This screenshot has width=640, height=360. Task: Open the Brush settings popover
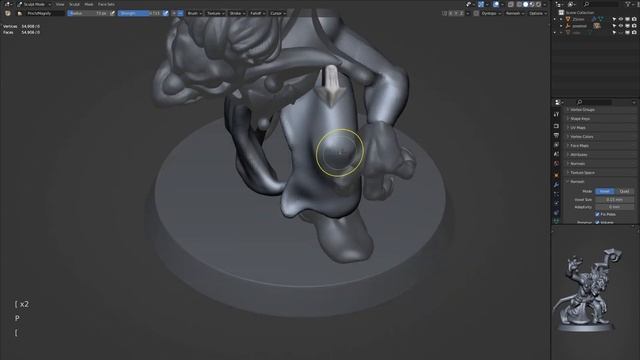click(194, 13)
